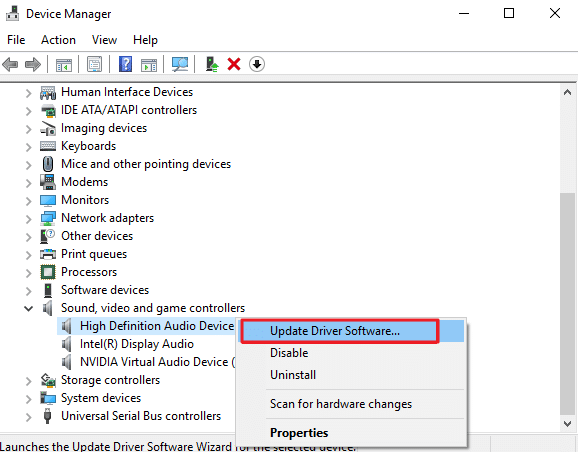Click the Storage controllers icon
This screenshot has height=452, width=578.
(x=48, y=380)
